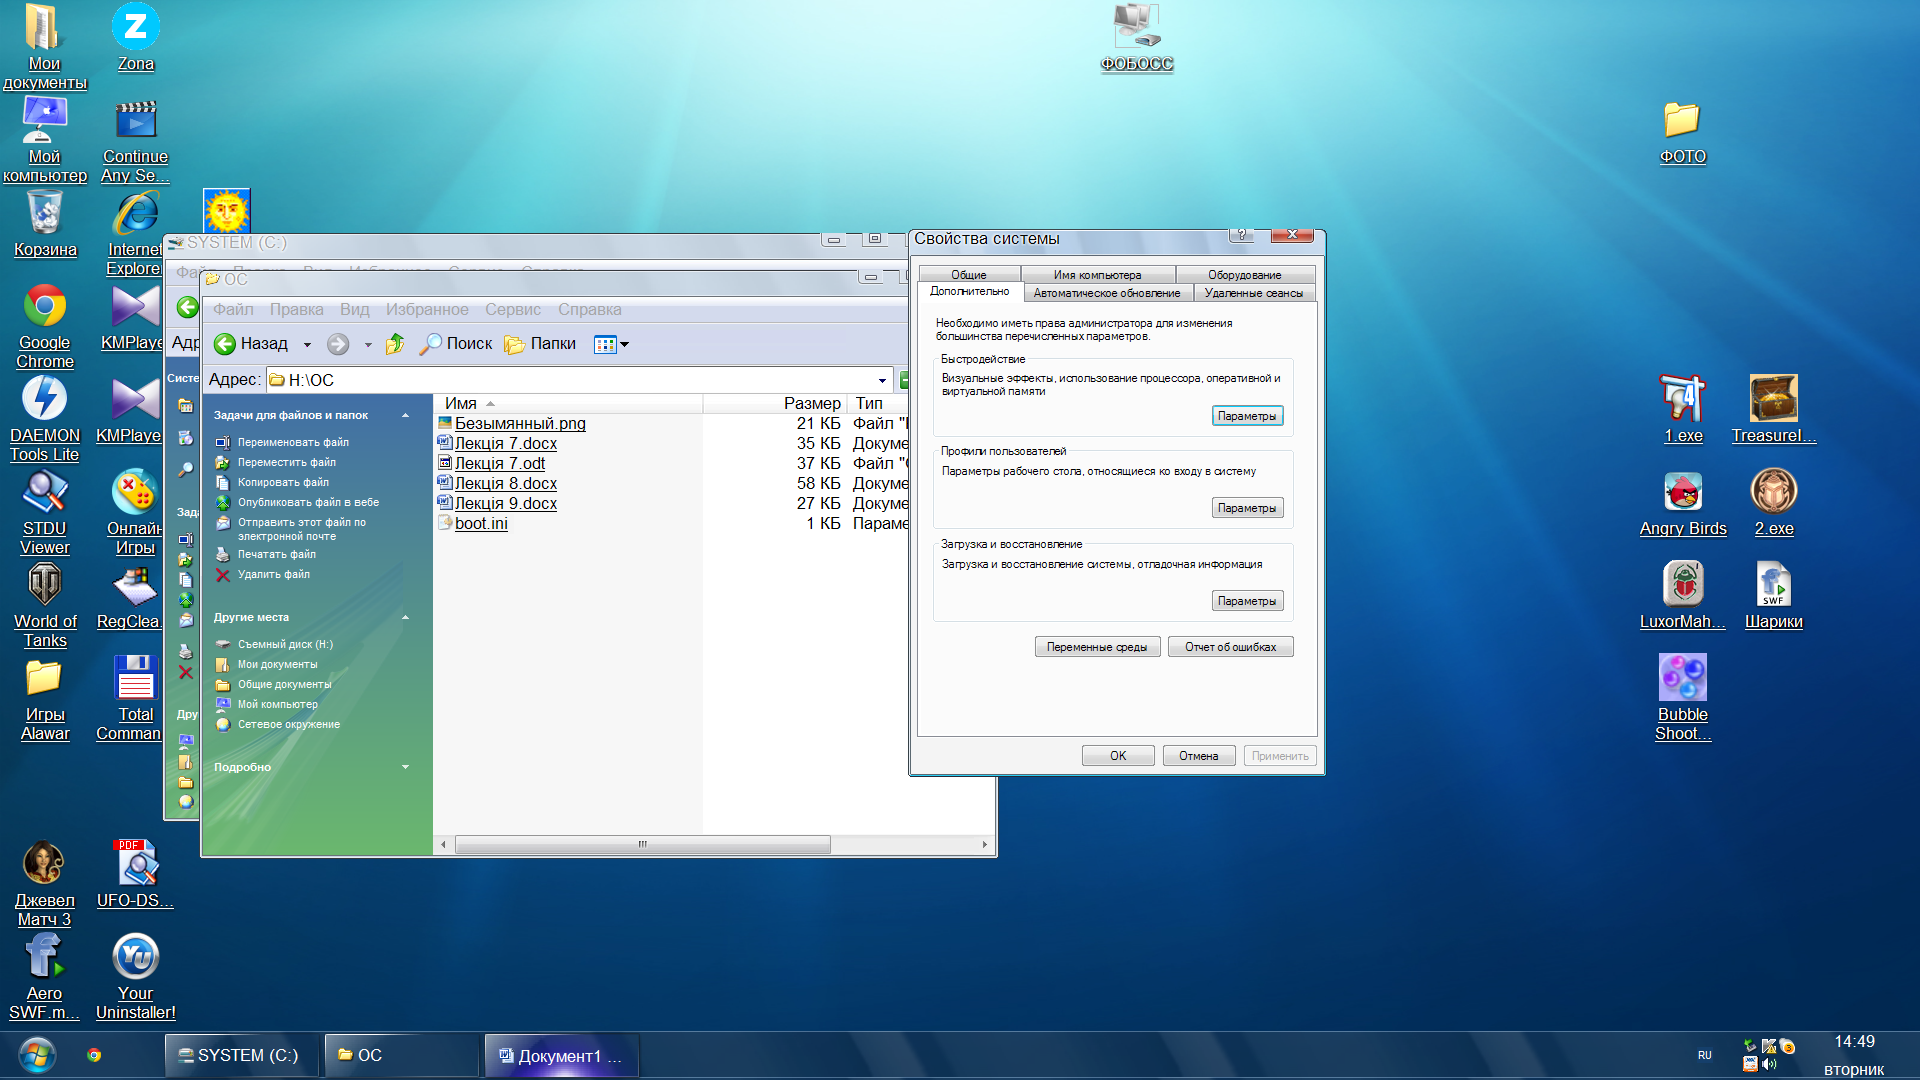
Task: Switch to Автоматическое обновление tab
Action: [x=1106, y=293]
